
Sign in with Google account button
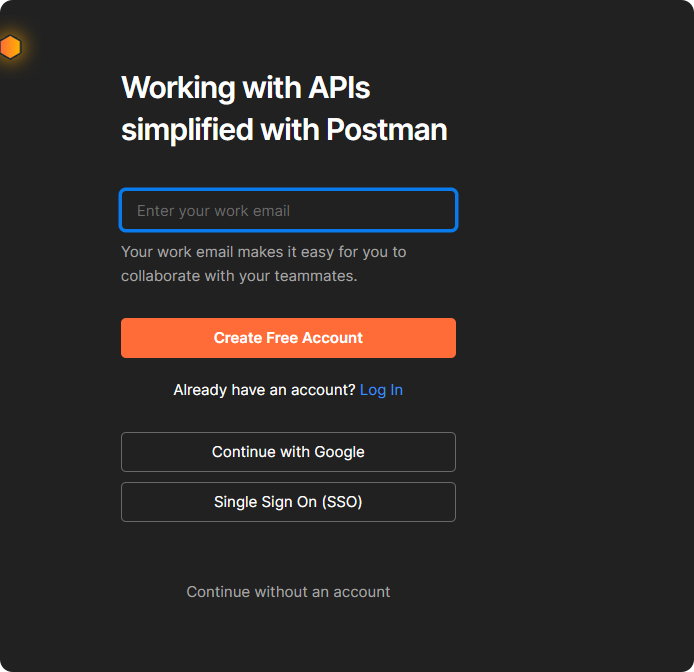pyautogui.click(x=288, y=452)
